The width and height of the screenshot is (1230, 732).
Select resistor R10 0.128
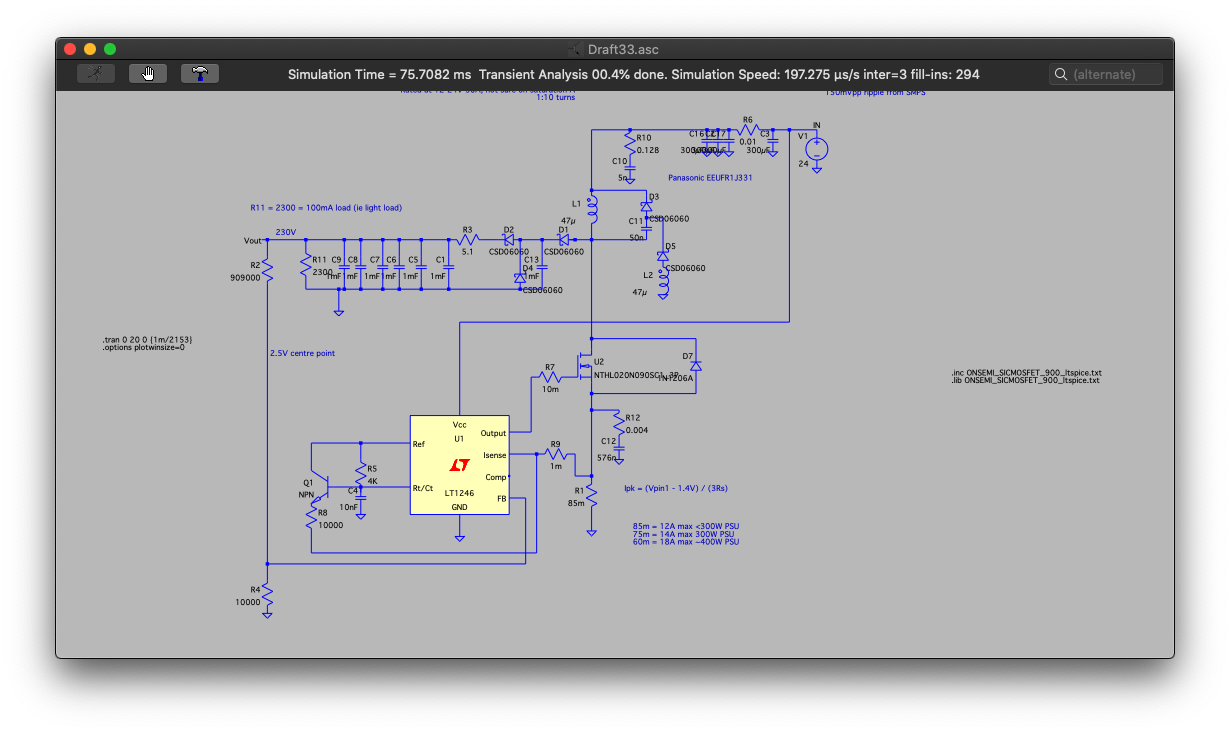coord(629,142)
